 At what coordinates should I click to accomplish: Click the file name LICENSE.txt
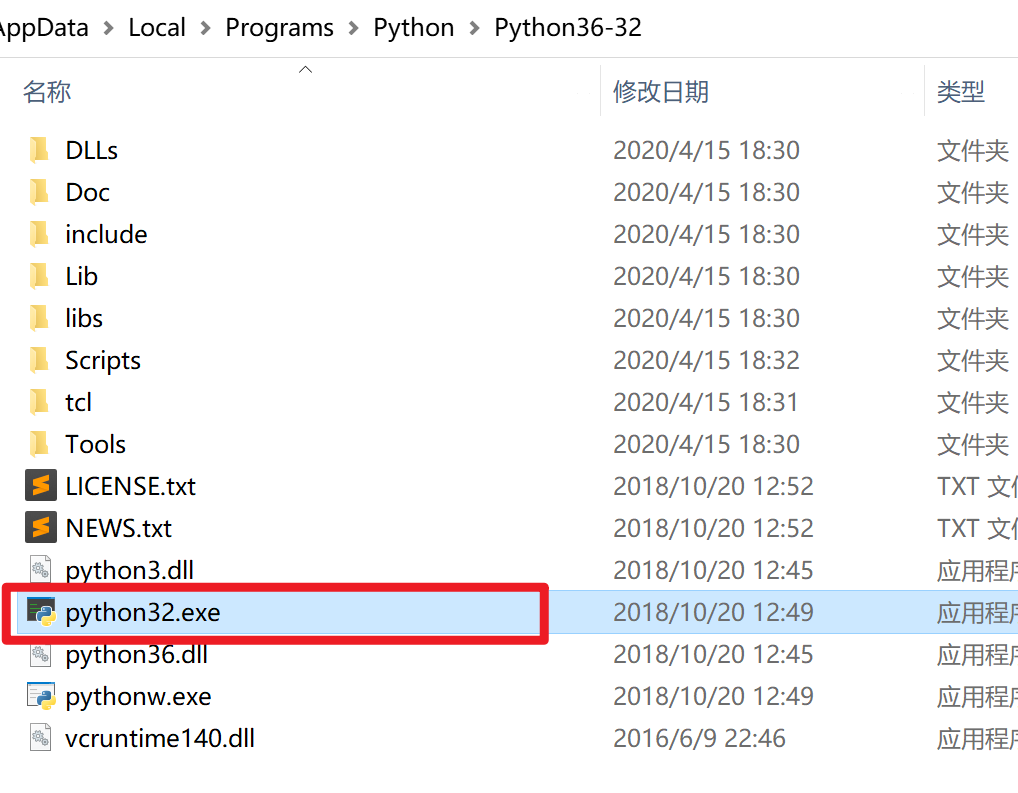pos(130,486)
